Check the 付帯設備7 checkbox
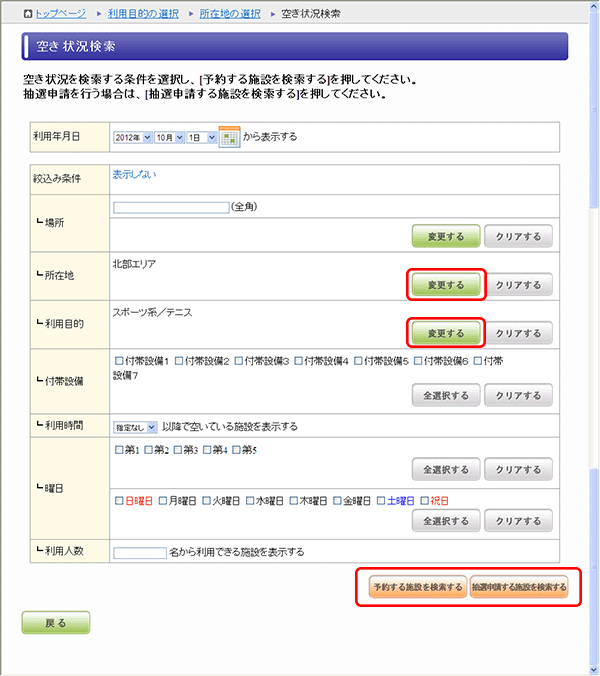 [478, 360]
